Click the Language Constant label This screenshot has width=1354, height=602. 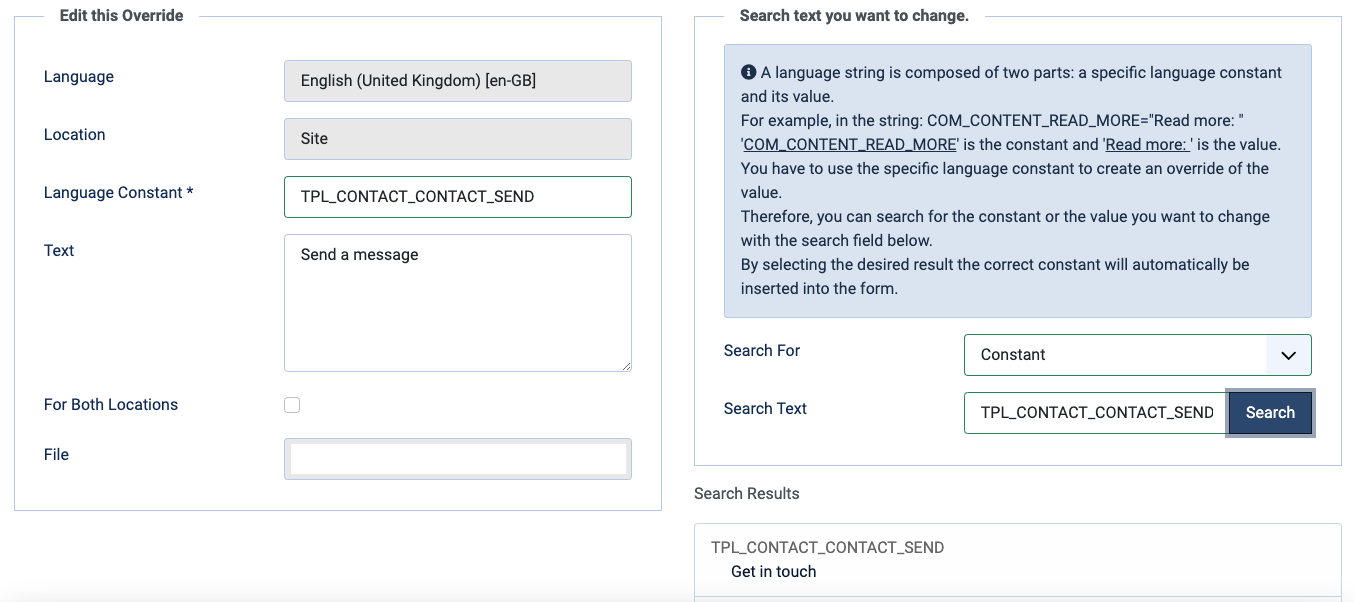(118, 193)
